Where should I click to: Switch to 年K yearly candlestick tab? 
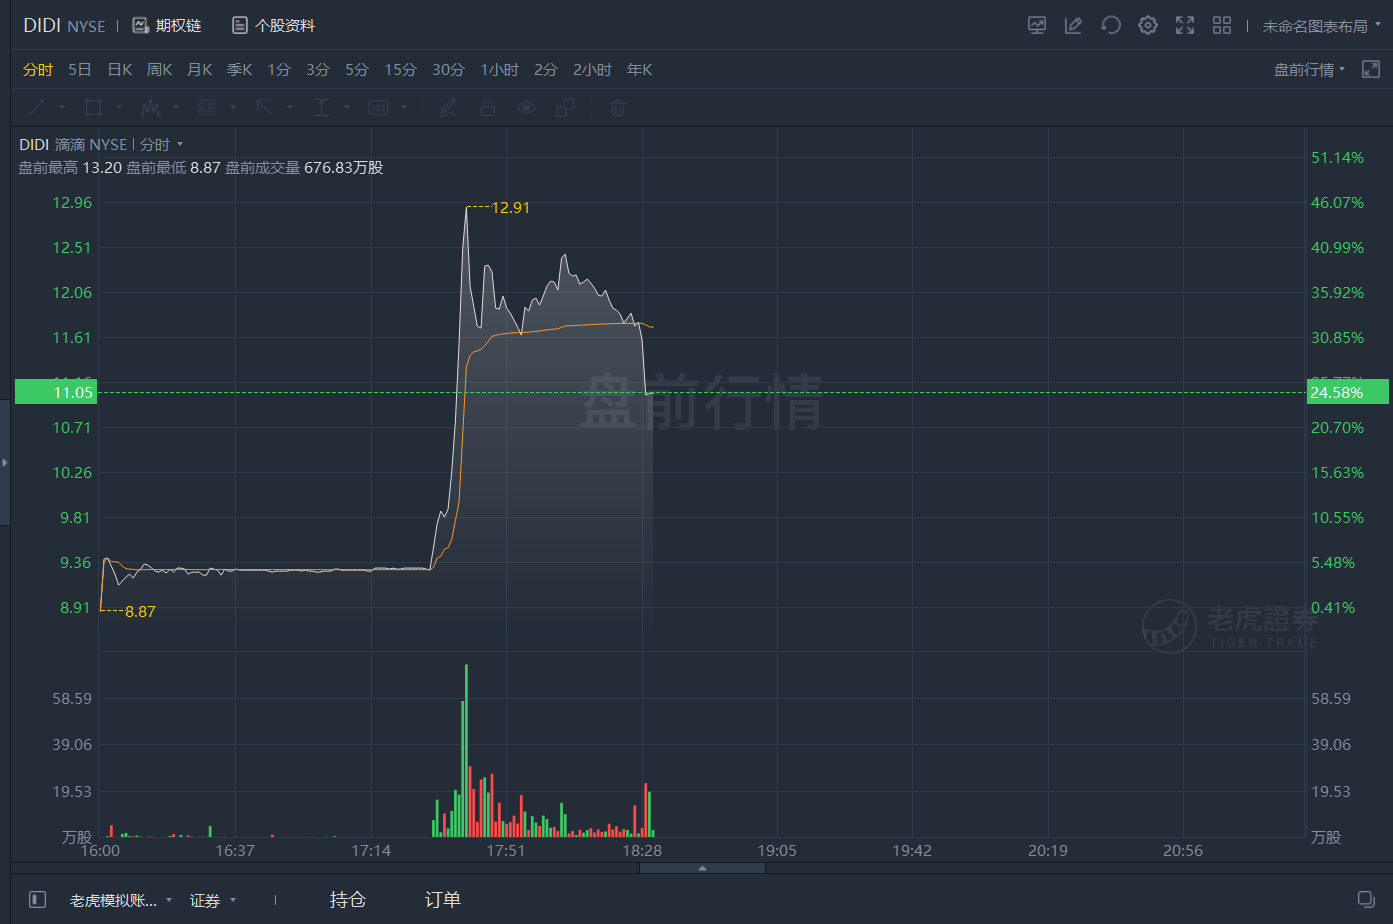639,69
